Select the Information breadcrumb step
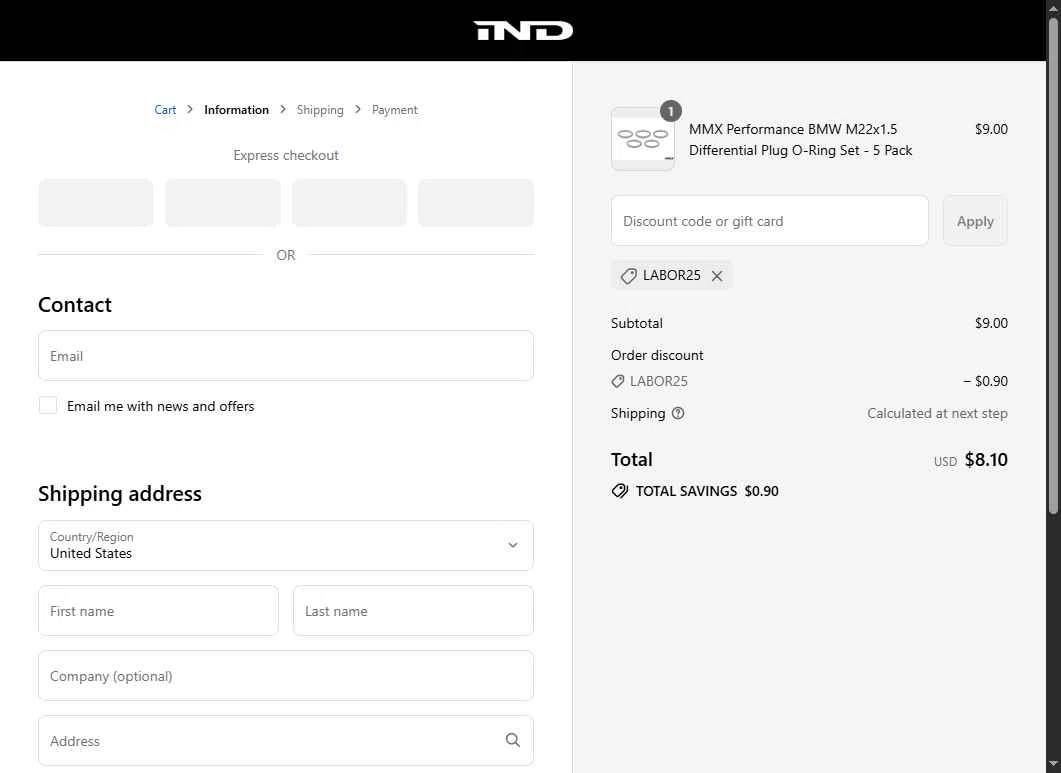 click(236, 110)
